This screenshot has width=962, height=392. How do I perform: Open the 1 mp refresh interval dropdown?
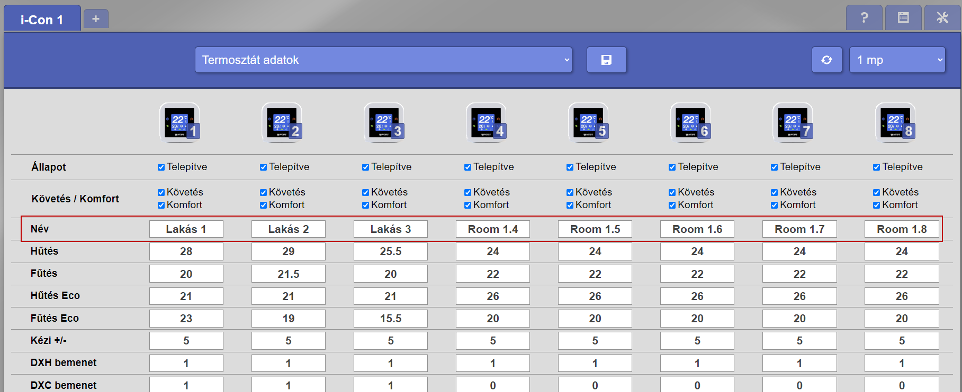(x=897, y=60)
